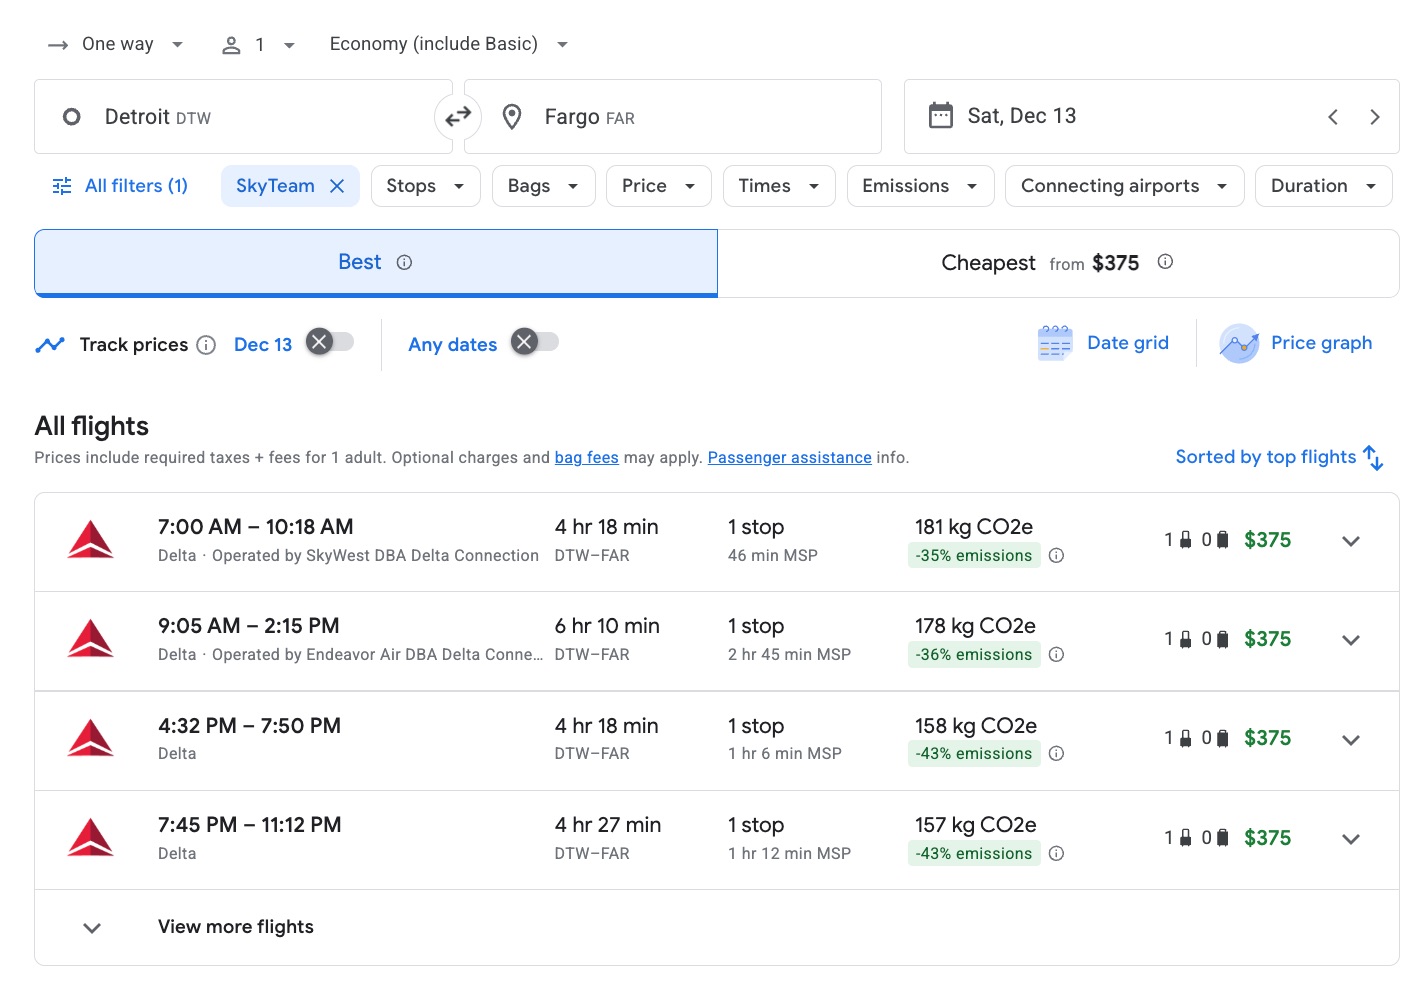Click the All filters settings icon
This screenshot has height=990, width=1428.
coord(61,185)
